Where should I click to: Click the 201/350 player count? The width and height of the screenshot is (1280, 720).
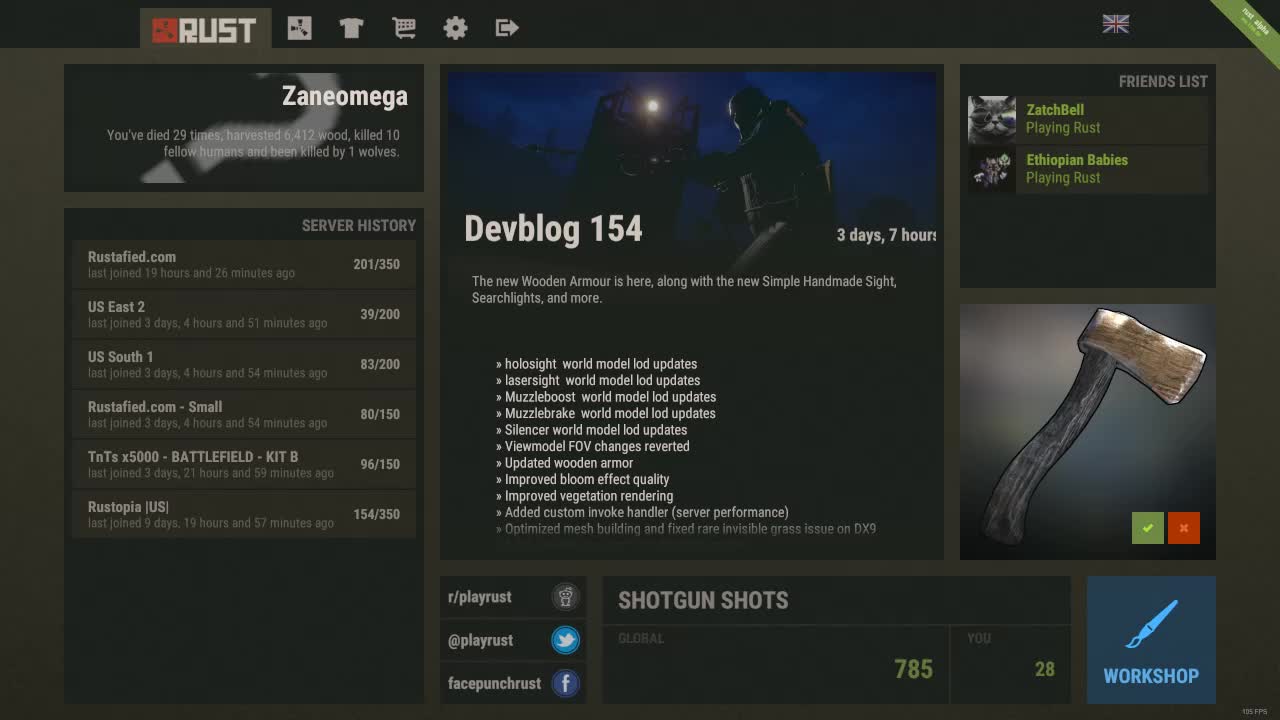click(376, 265)
